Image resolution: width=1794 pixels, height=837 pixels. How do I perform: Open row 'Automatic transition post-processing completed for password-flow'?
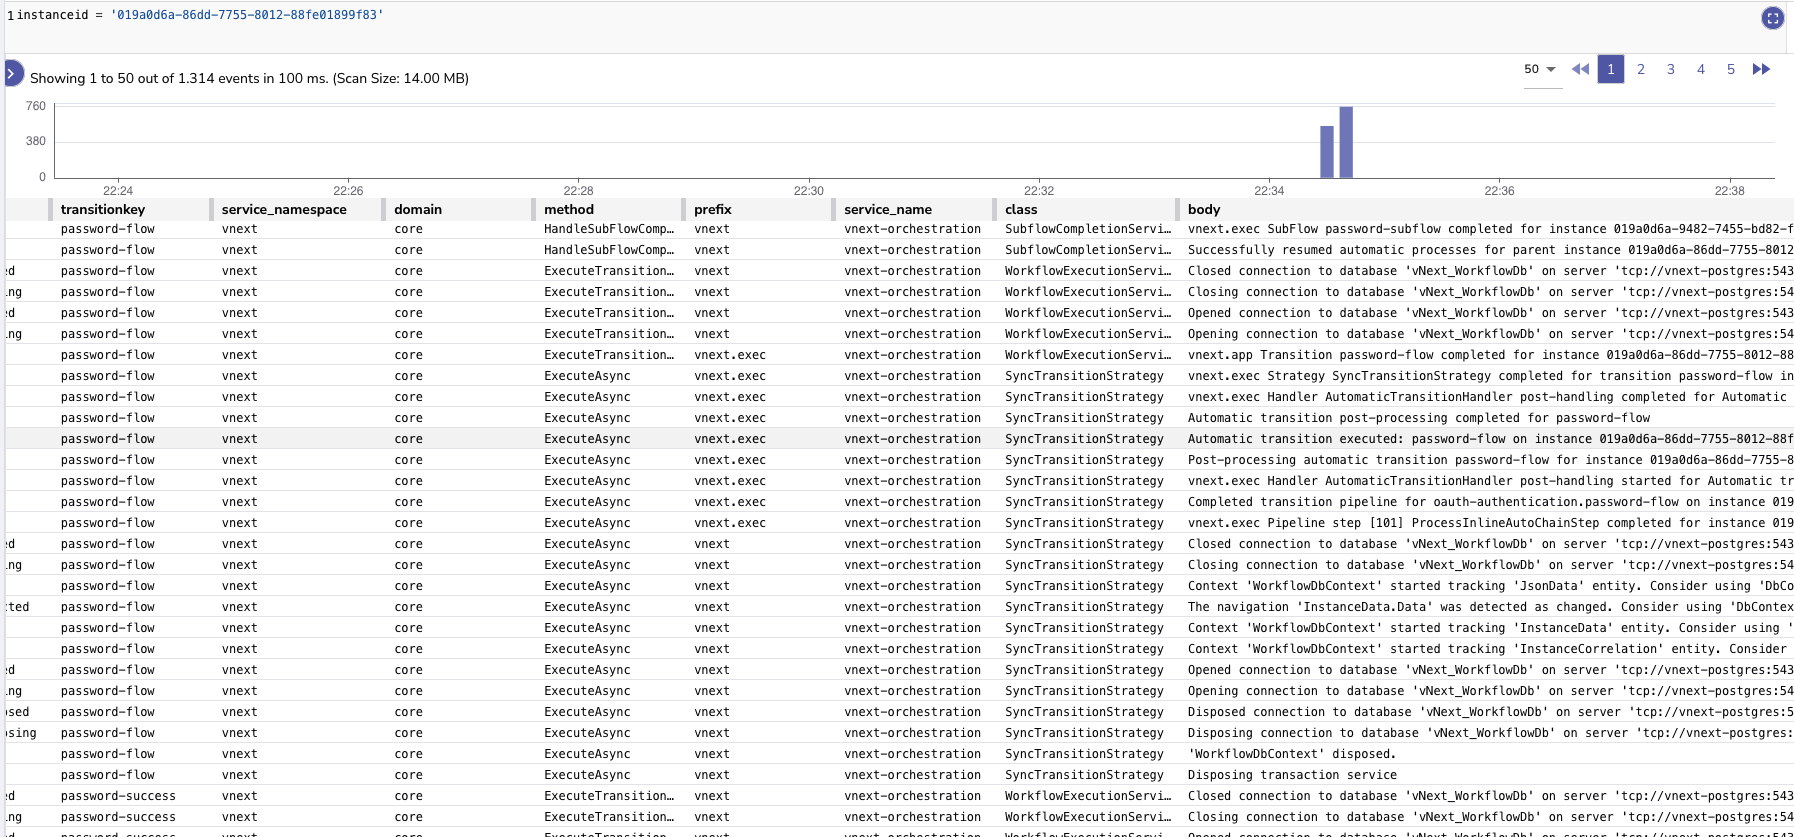tap(900, 418)
